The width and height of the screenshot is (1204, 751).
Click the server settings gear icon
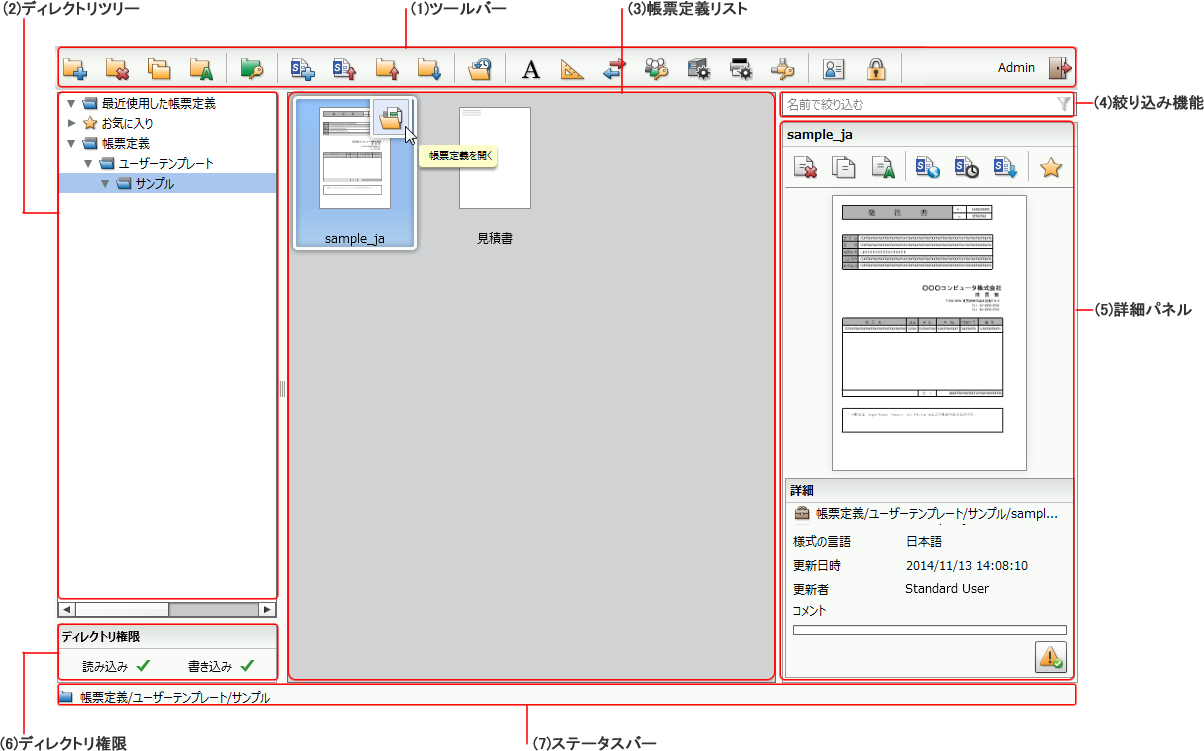click(699, 68)
